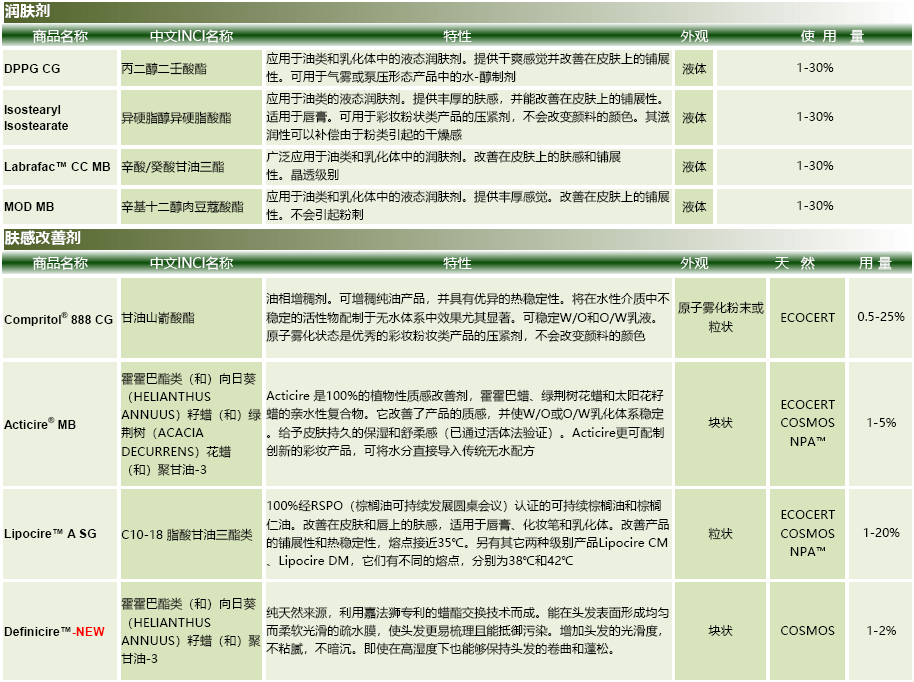The height and width of the screenshot is (682, 914).
Task: Click the red NEW label beside Definicire
Action: pyautogui.click(x=90, y=632)
